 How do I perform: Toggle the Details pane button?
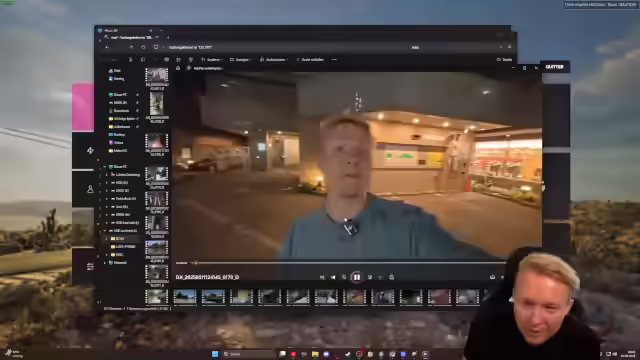pos(504,60)
